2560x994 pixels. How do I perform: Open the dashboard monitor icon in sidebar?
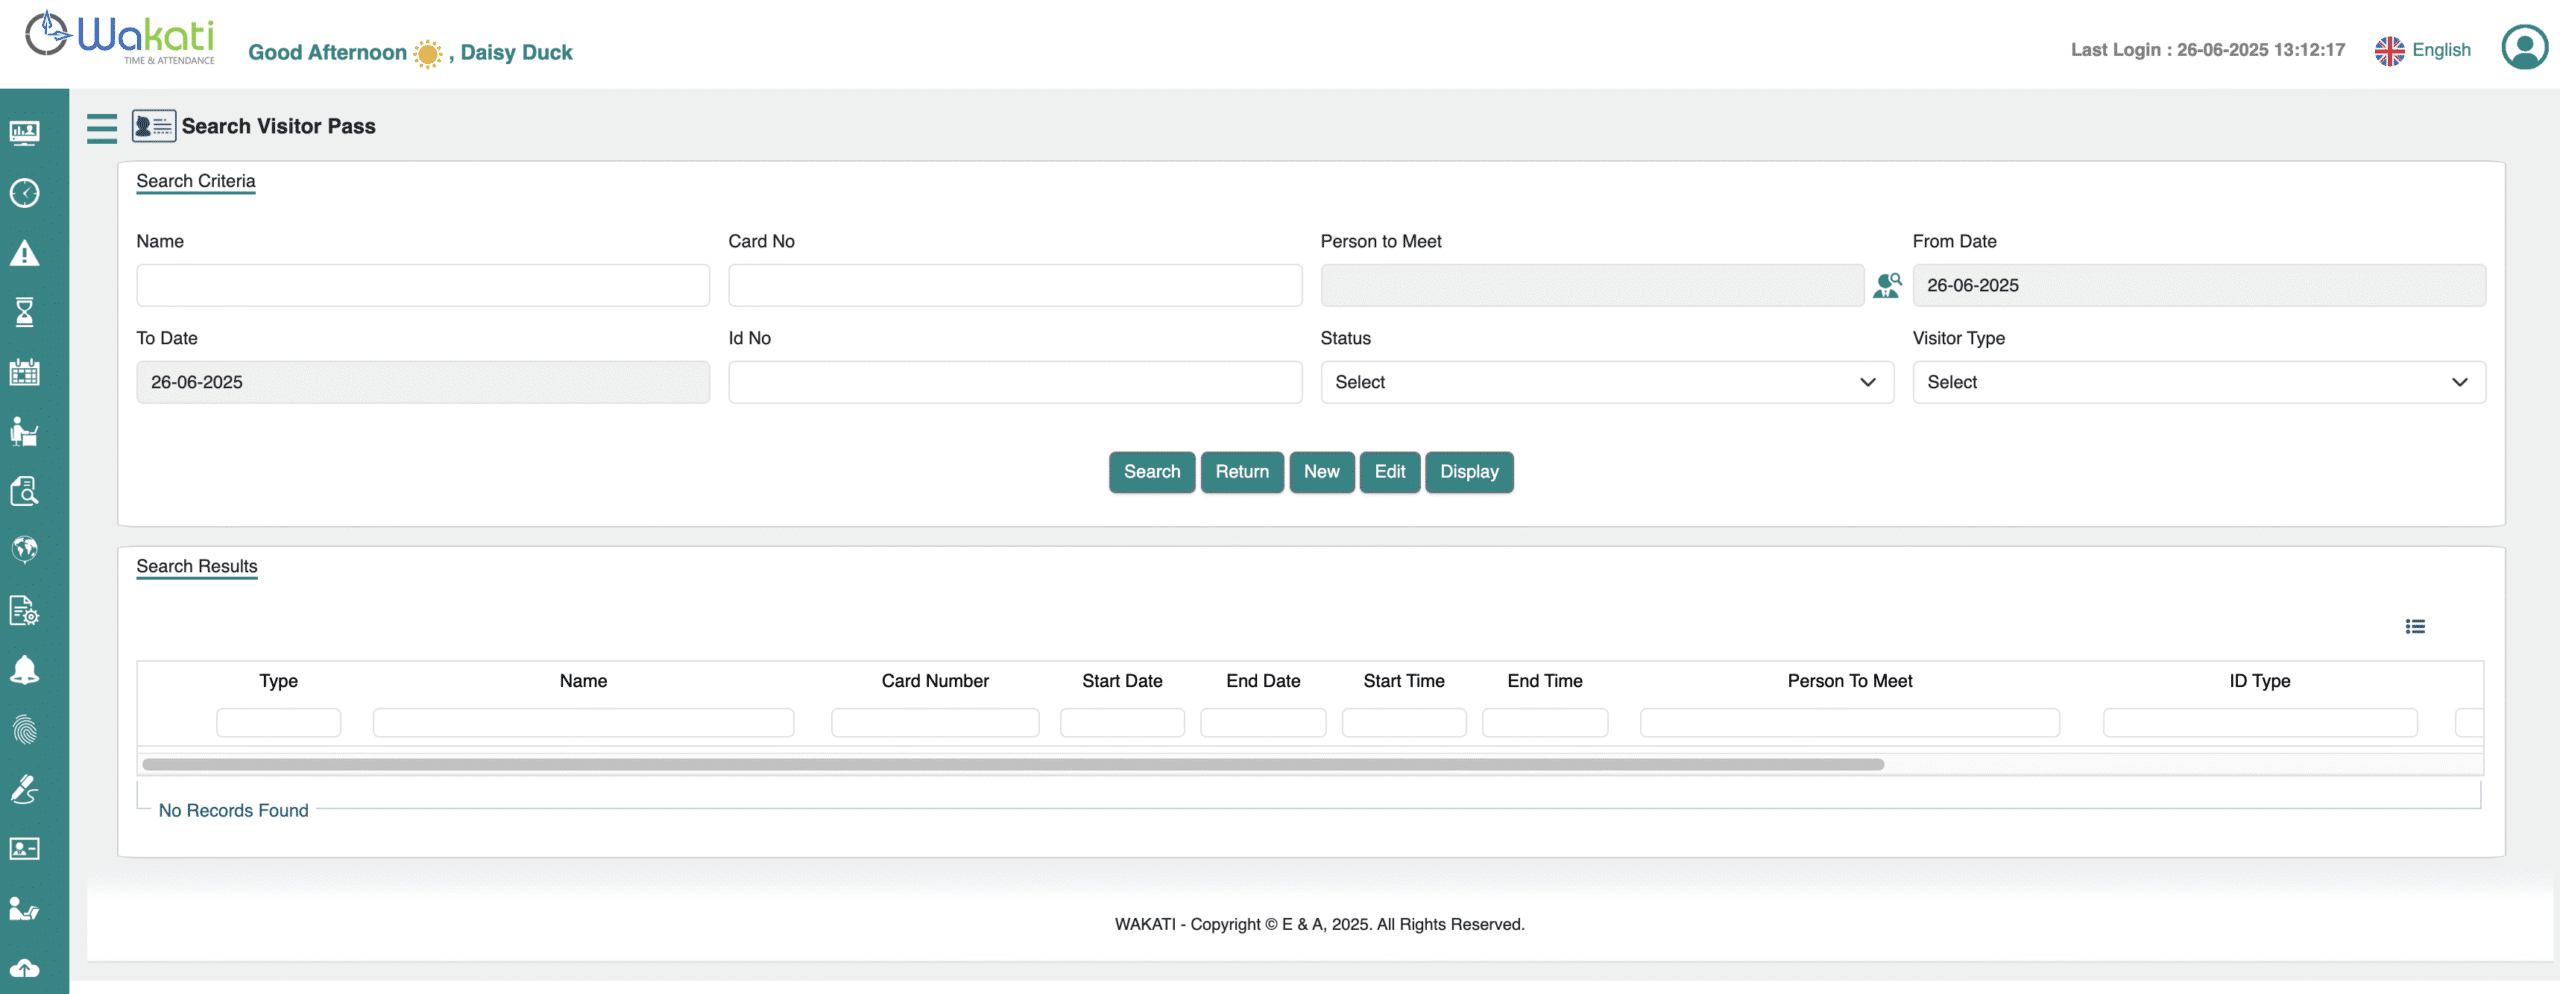pos(25,133)
